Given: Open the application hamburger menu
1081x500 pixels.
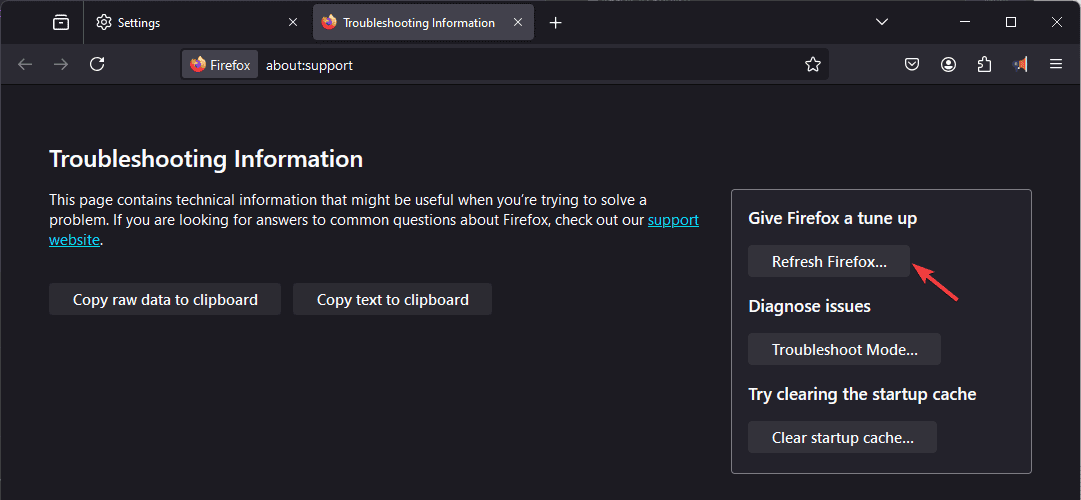Looking at the screenshot, I should pos(1055,64).
